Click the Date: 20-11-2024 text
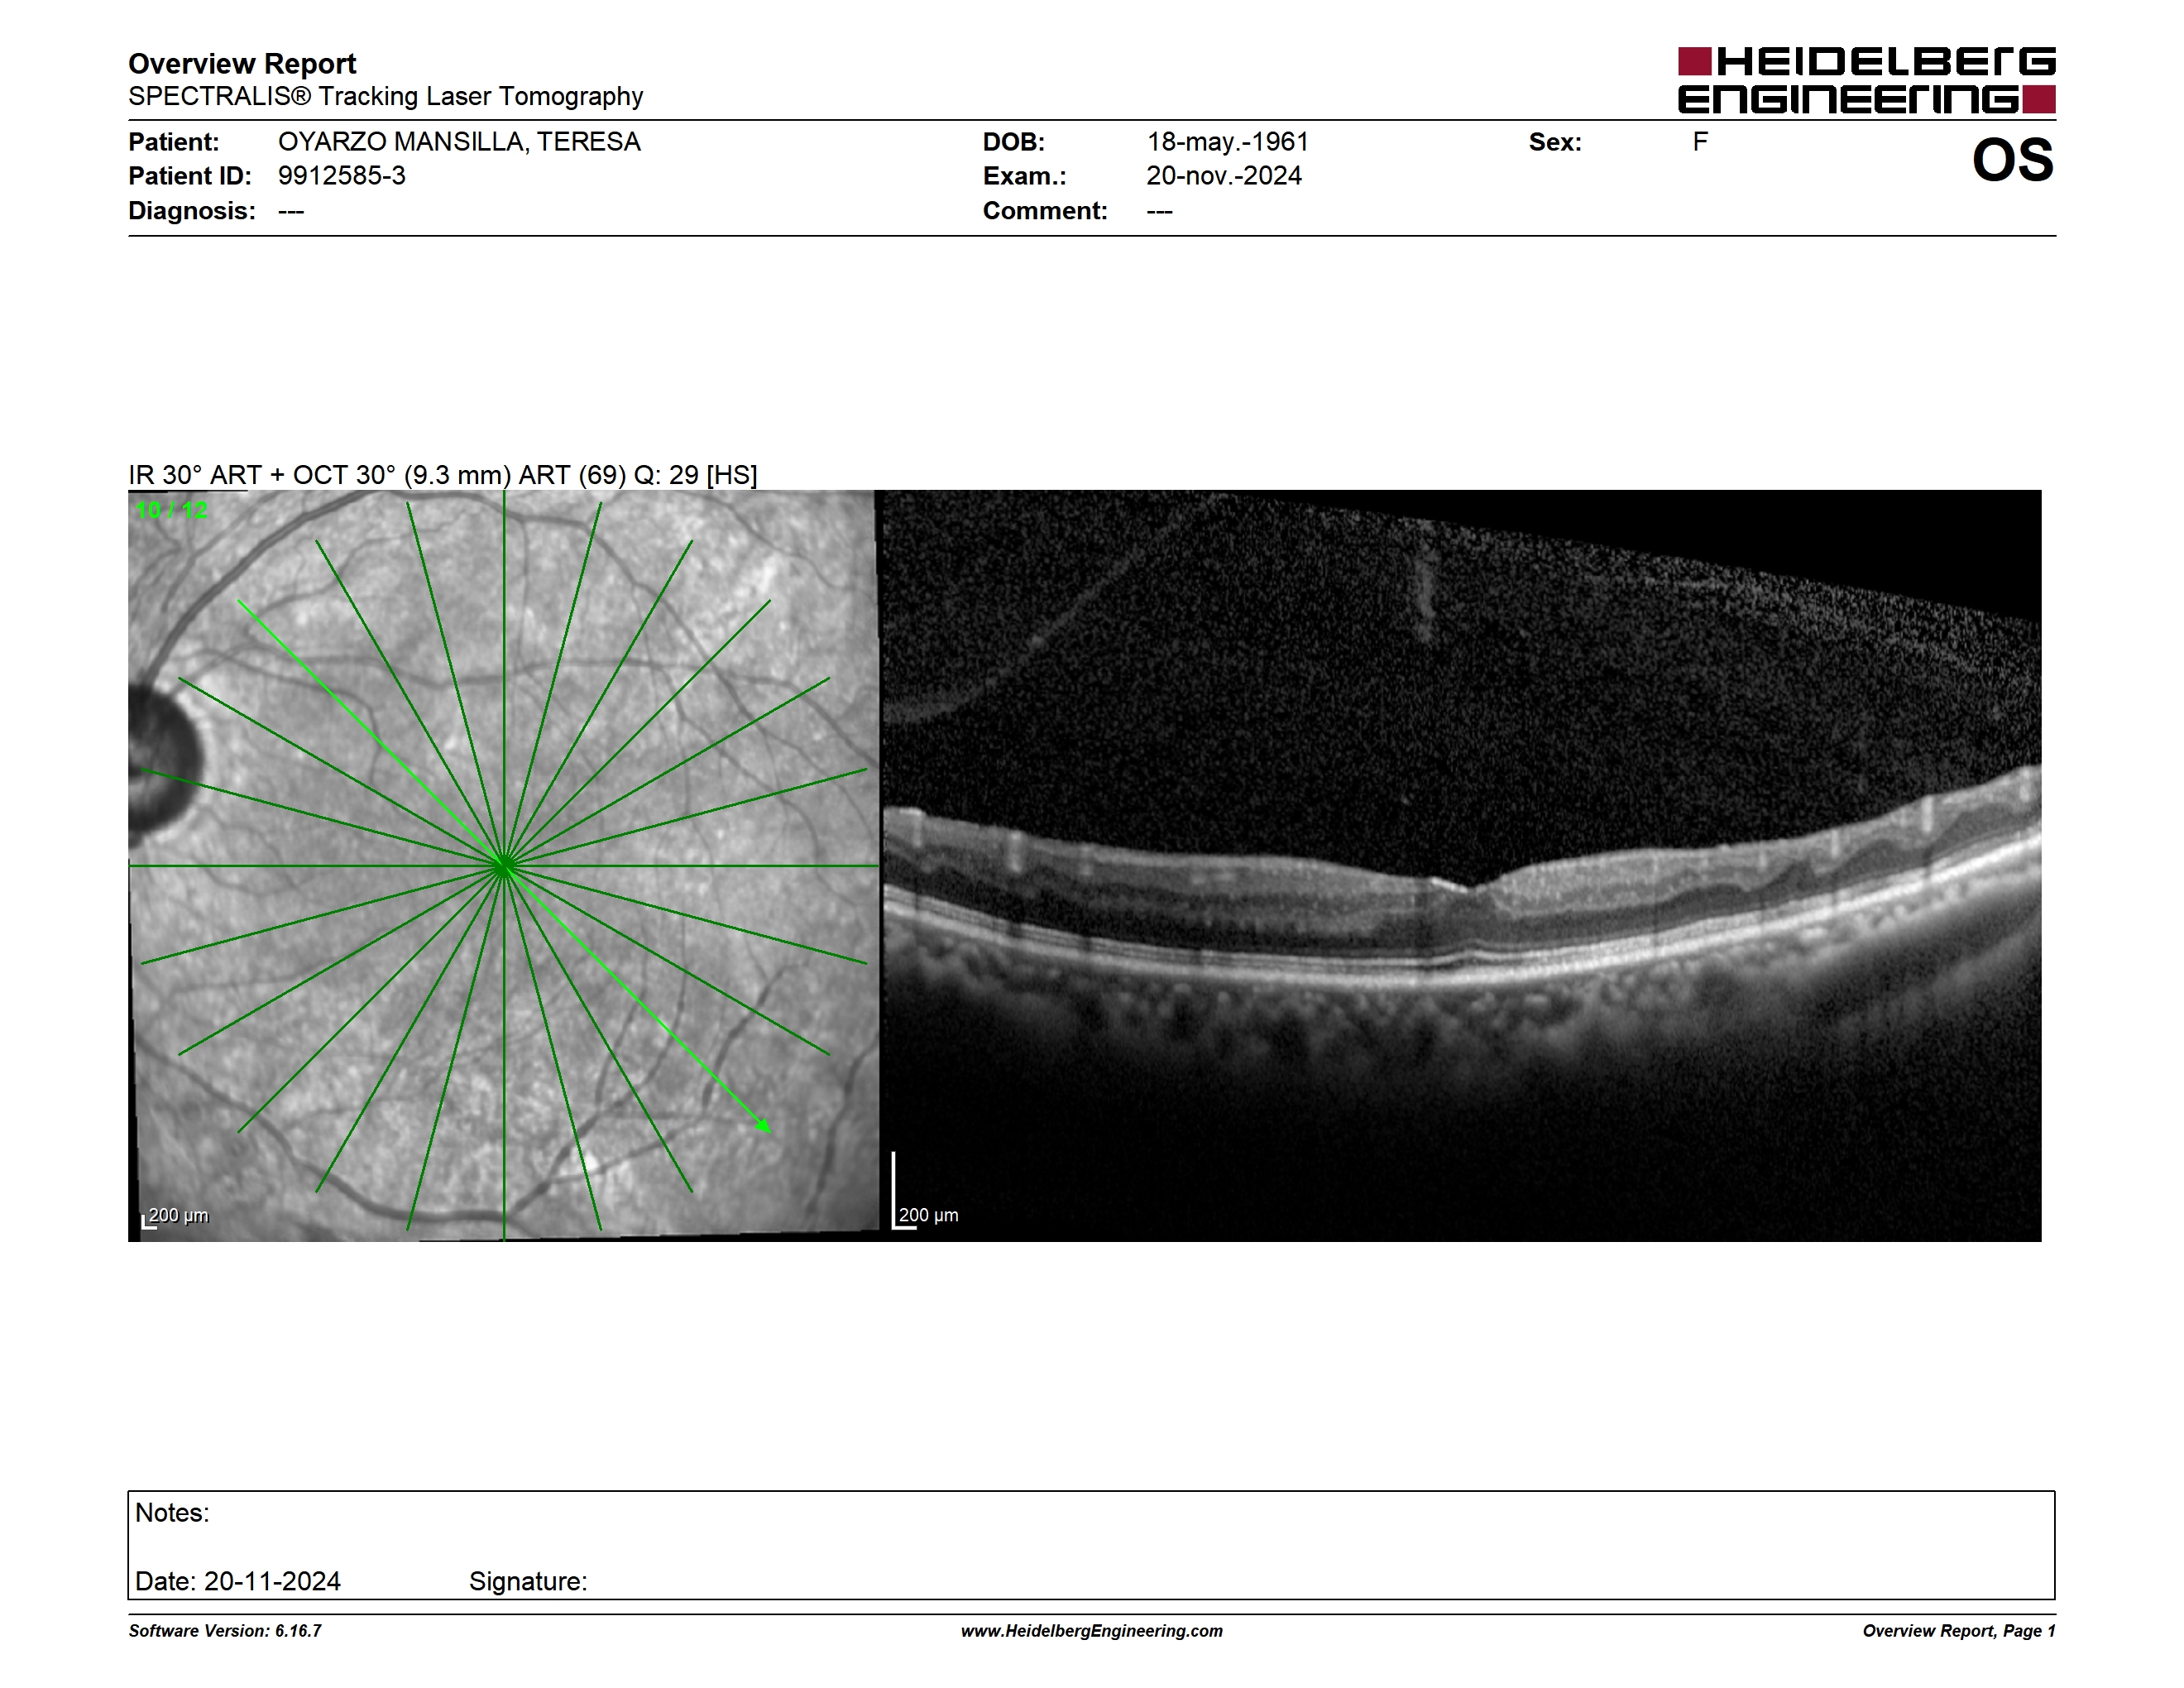Screen dimensions: 2184x1688 pos(238,1581)
